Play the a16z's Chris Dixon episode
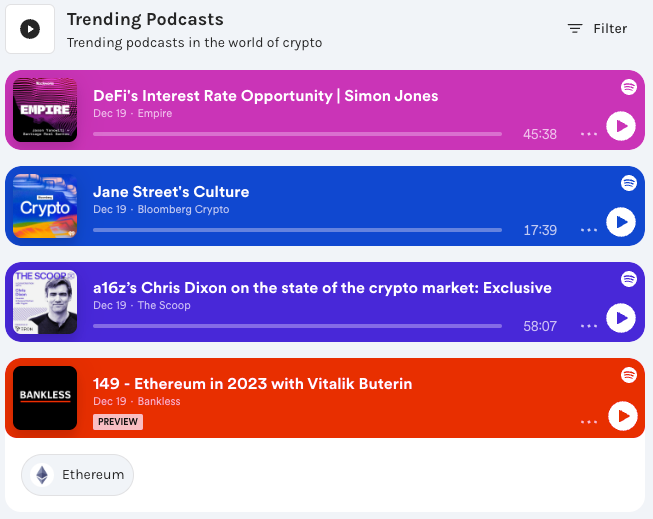Viewport: 653px width, 519px height. coord(621,318)
